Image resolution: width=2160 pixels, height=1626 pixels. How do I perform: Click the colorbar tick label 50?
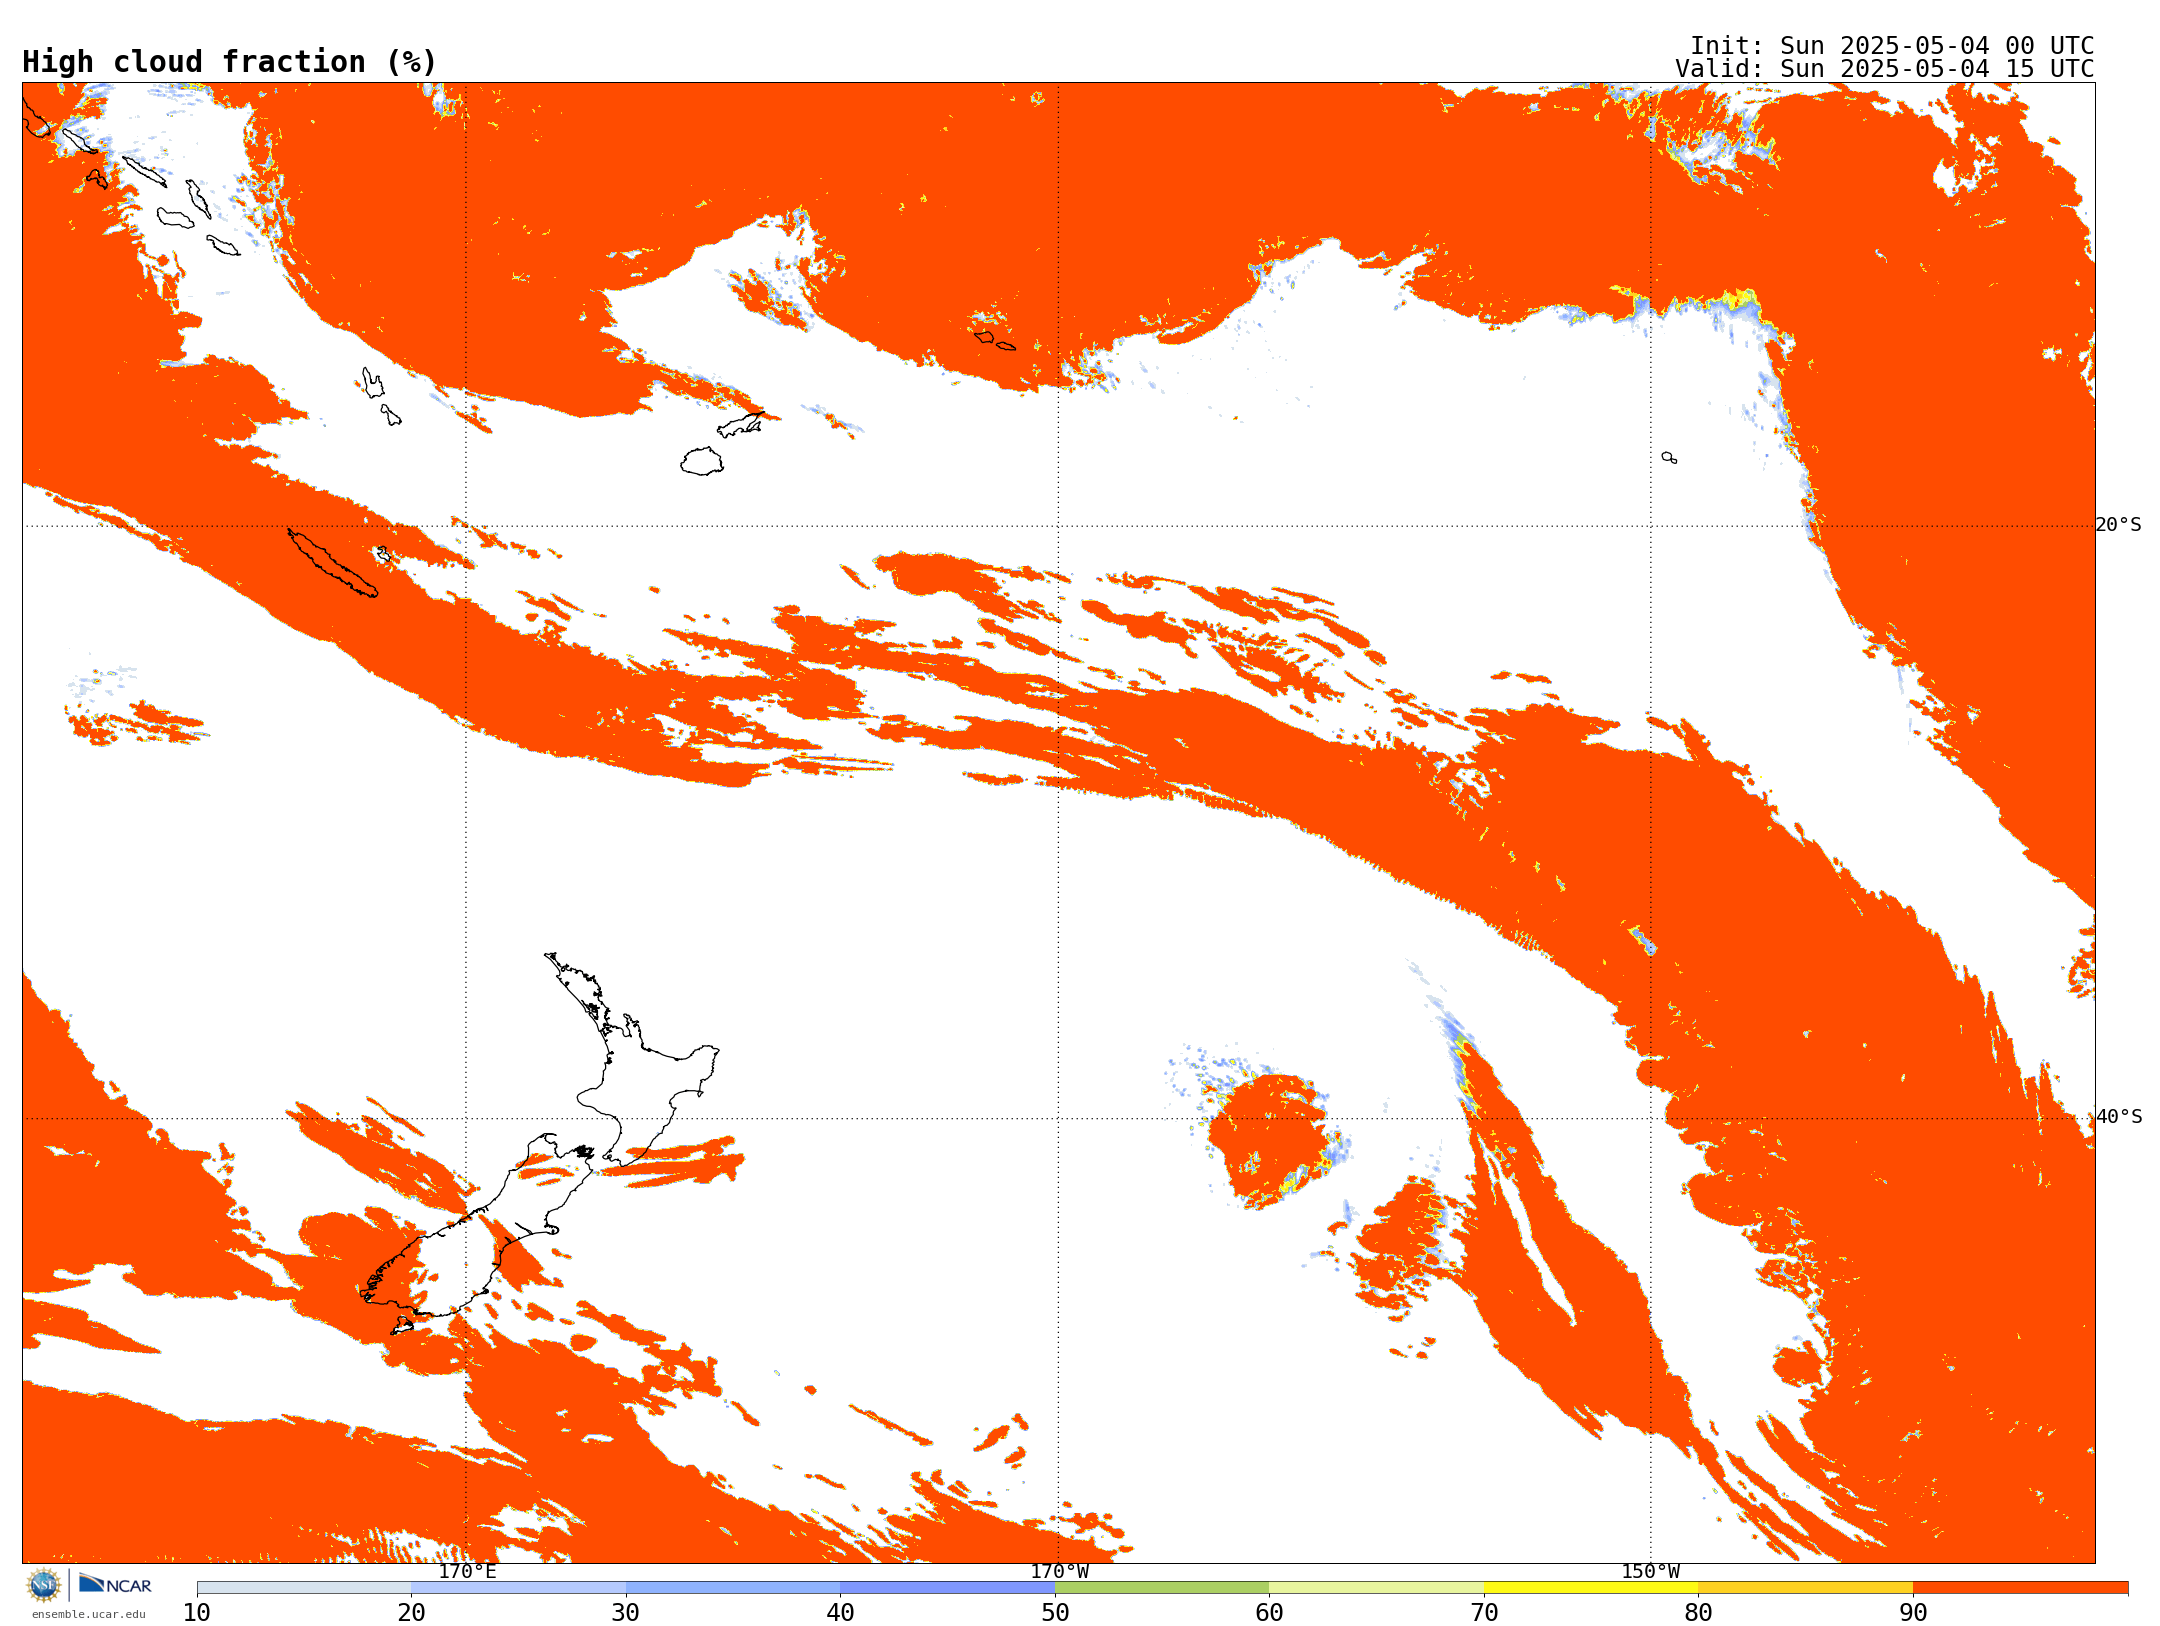[x=1055, y=1612]
